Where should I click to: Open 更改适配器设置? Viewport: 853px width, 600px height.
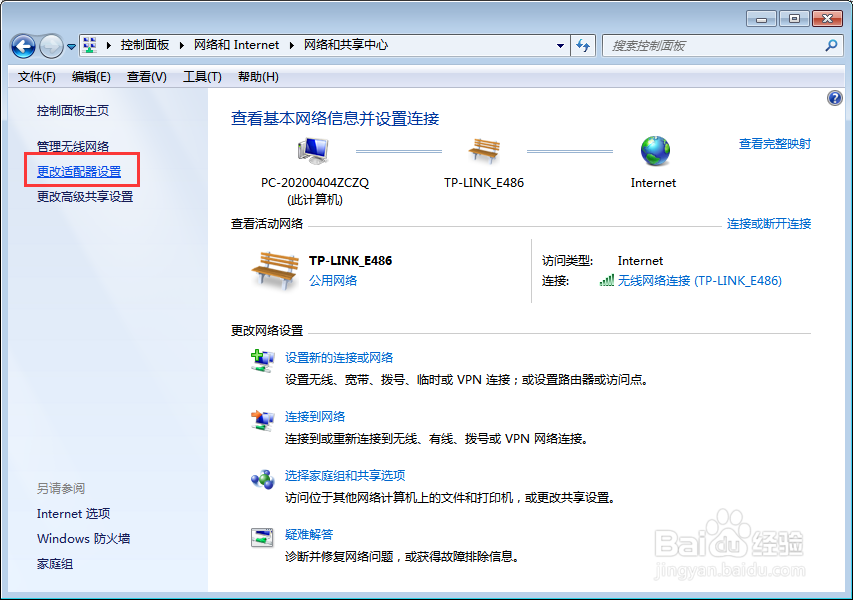pyautogui.click(x=79, y=172)
